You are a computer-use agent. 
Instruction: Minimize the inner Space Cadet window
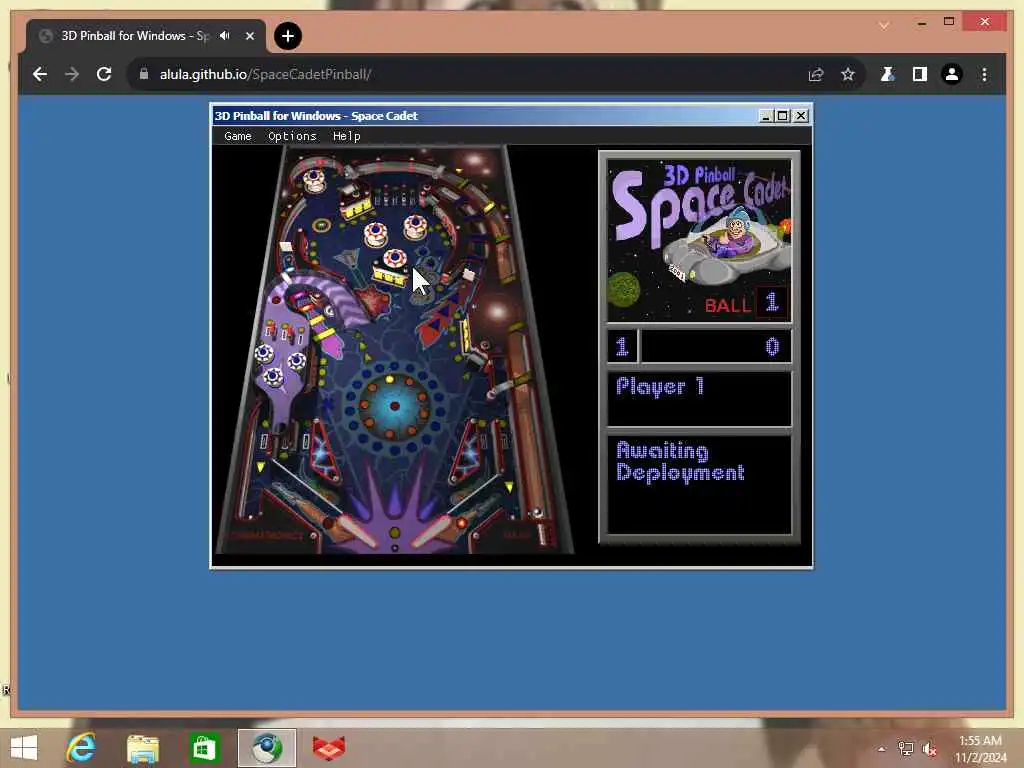pos(766,116)
